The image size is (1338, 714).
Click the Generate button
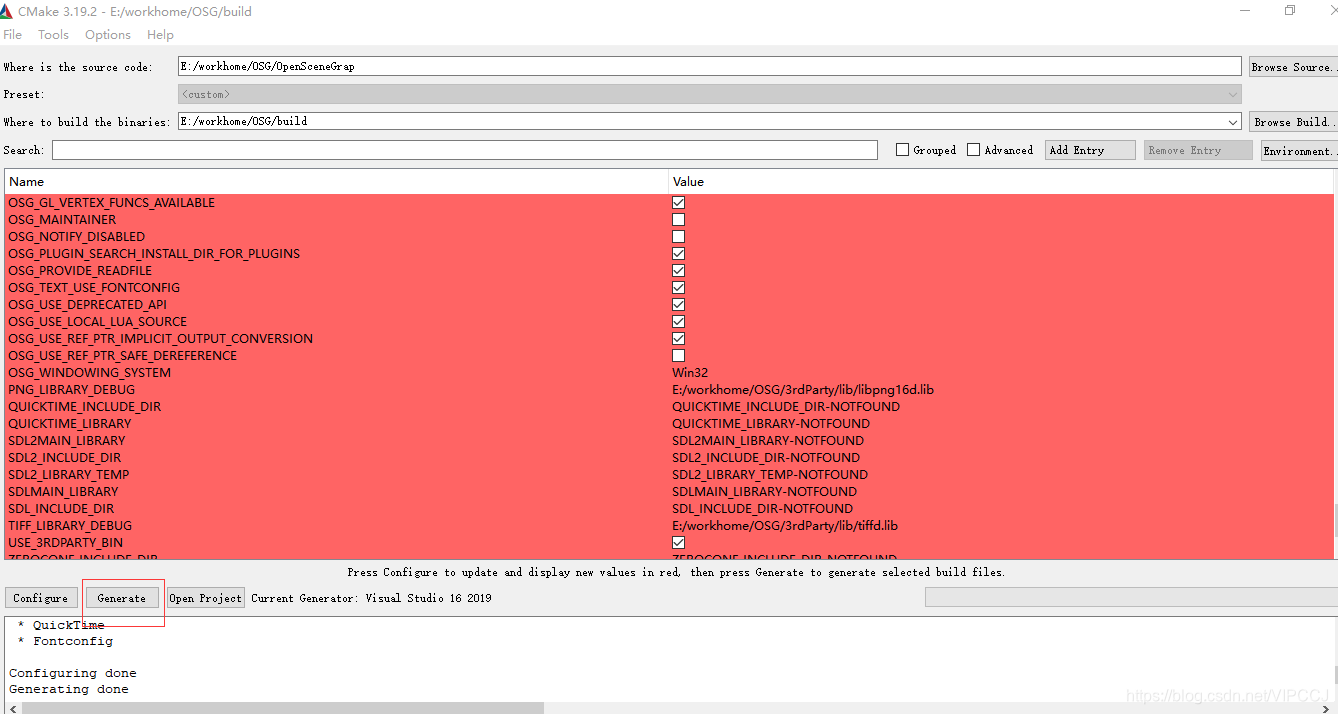pyautogui.click(x=122, y=598)
